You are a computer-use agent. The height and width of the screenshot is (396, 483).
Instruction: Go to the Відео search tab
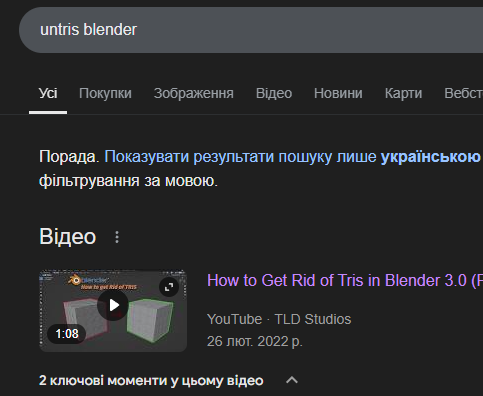click(x=274, y=93)
